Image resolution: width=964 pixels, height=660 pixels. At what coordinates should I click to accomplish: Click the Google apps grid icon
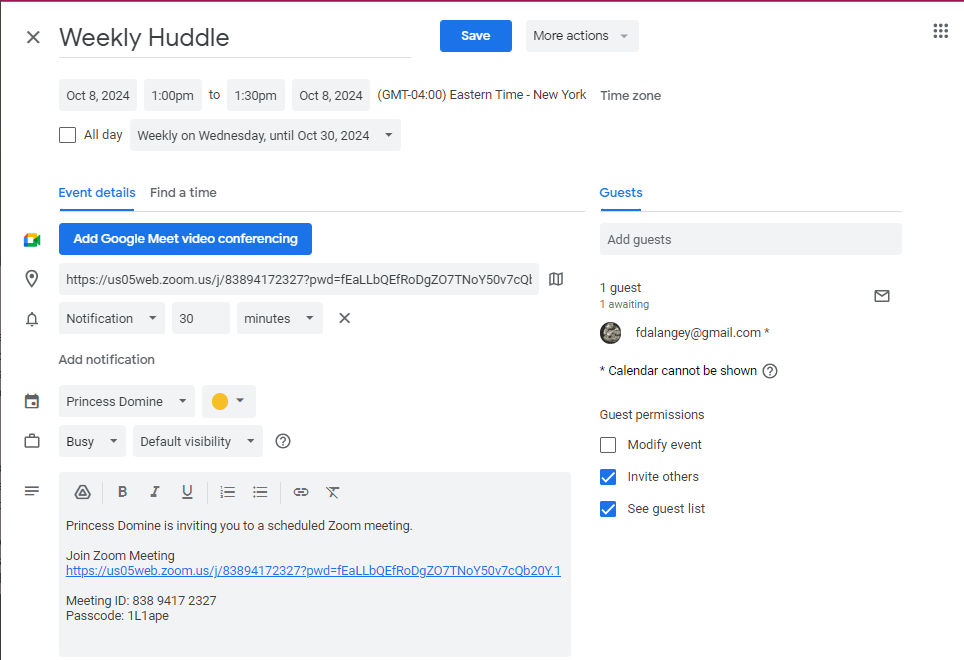pos(940,31)
